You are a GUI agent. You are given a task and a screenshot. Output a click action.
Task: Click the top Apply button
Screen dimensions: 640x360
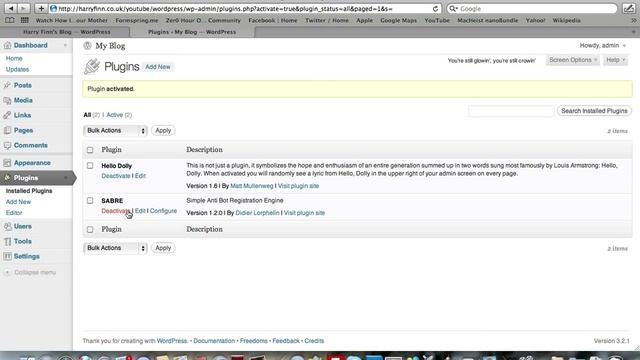pos(163,131)
